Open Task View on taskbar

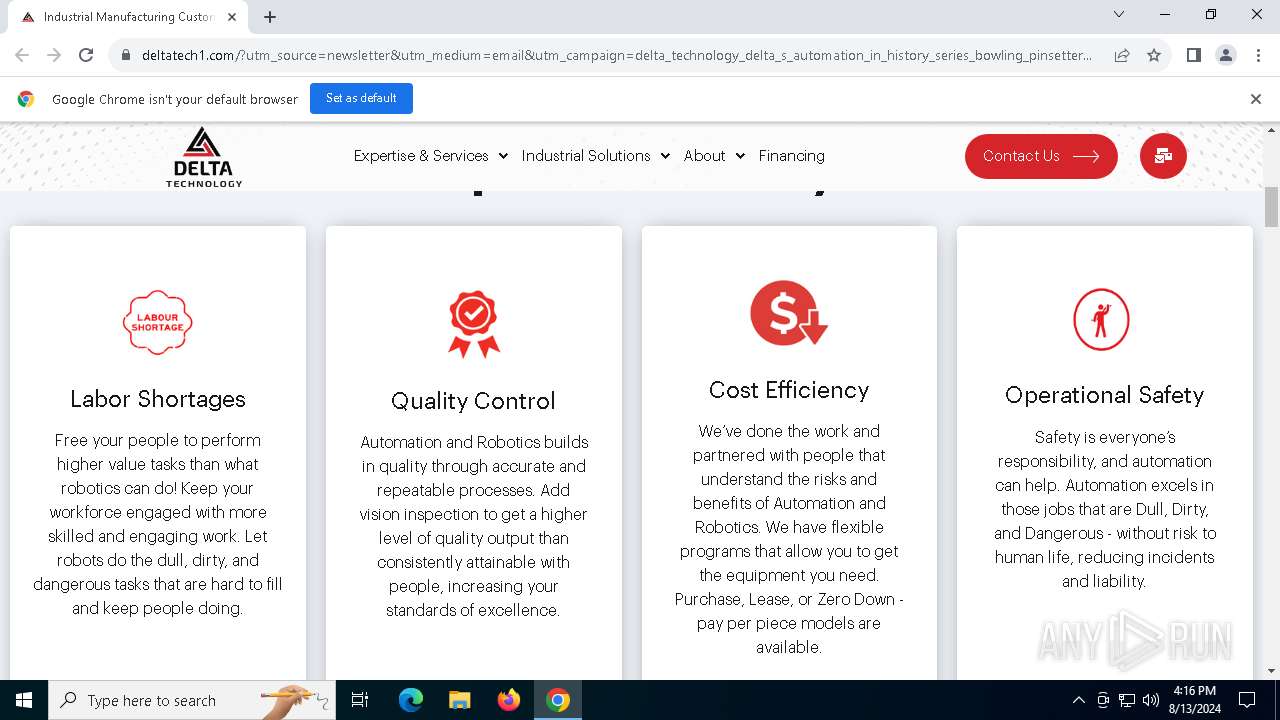360,700
